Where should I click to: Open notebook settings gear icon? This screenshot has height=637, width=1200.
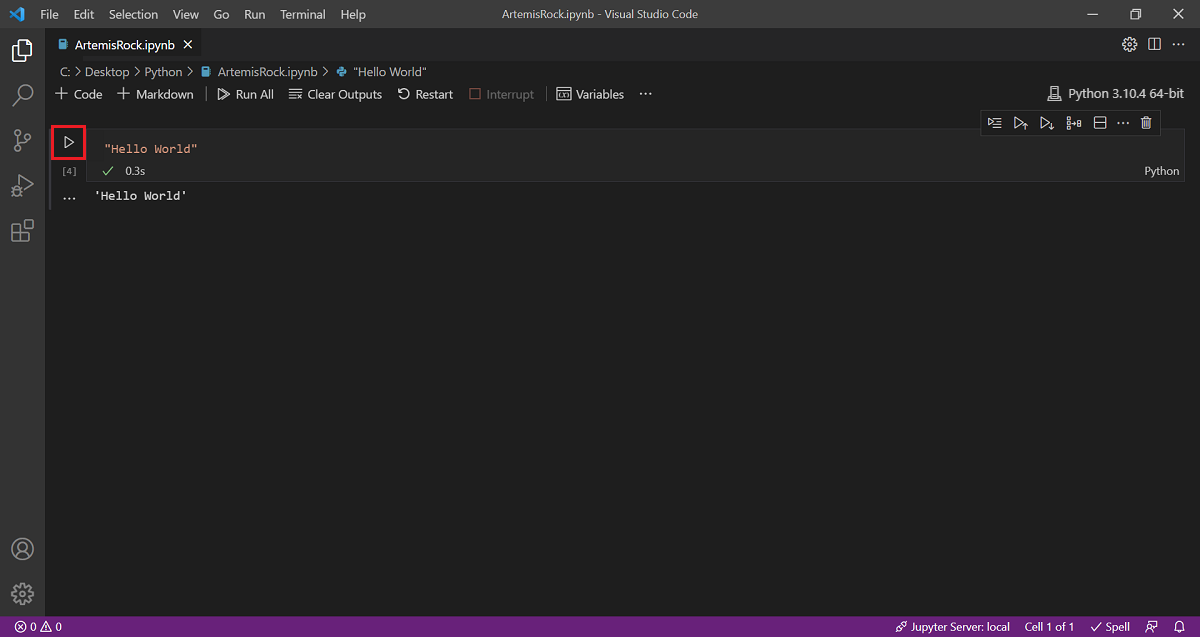tap(1129, 44)
